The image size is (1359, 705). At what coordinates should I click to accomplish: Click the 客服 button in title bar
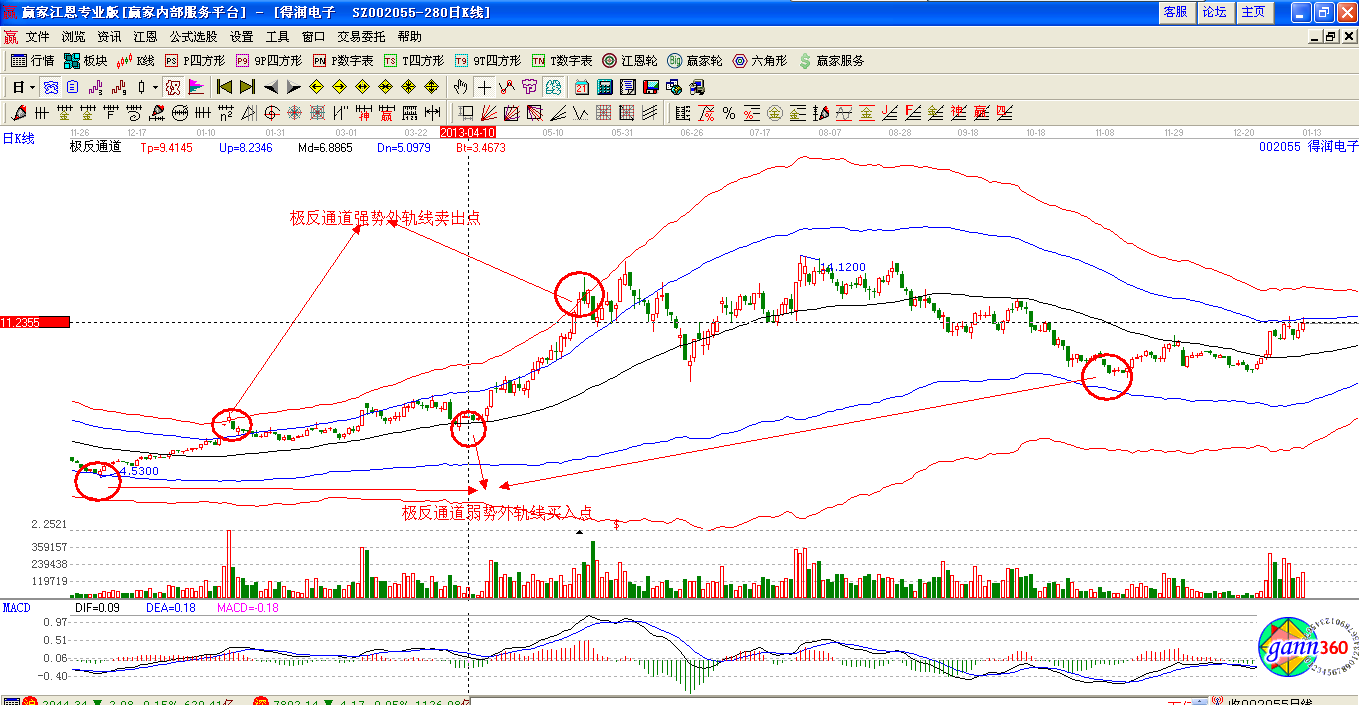(x=1175, y=12)
